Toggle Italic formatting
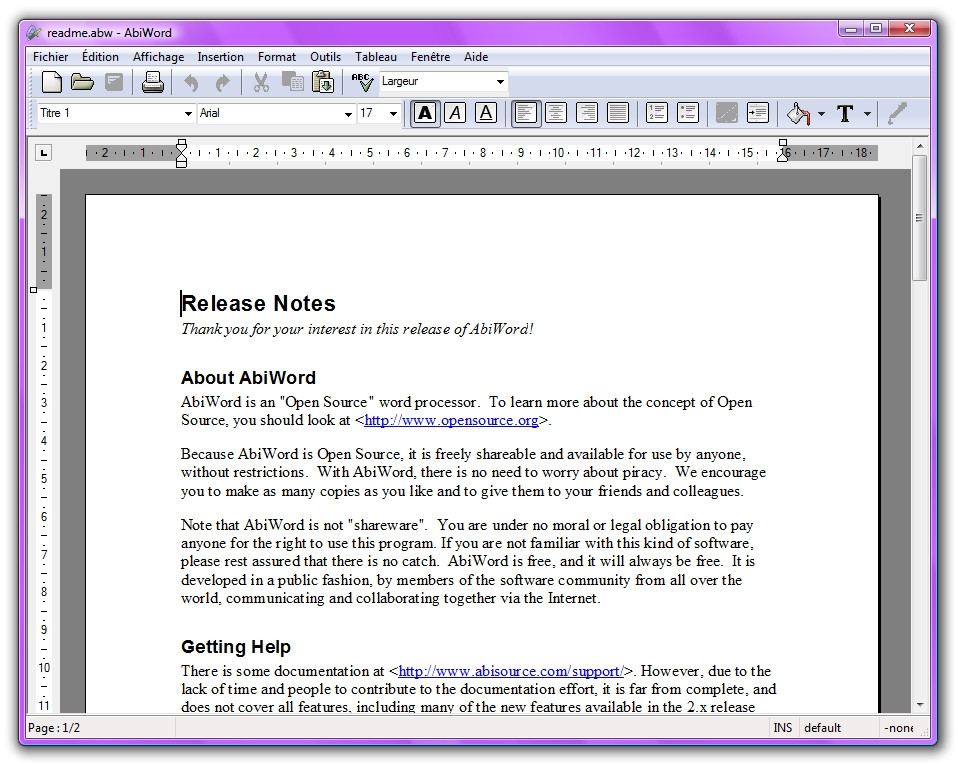This screenshot has width=958, height=764. (x=455, y=113)
